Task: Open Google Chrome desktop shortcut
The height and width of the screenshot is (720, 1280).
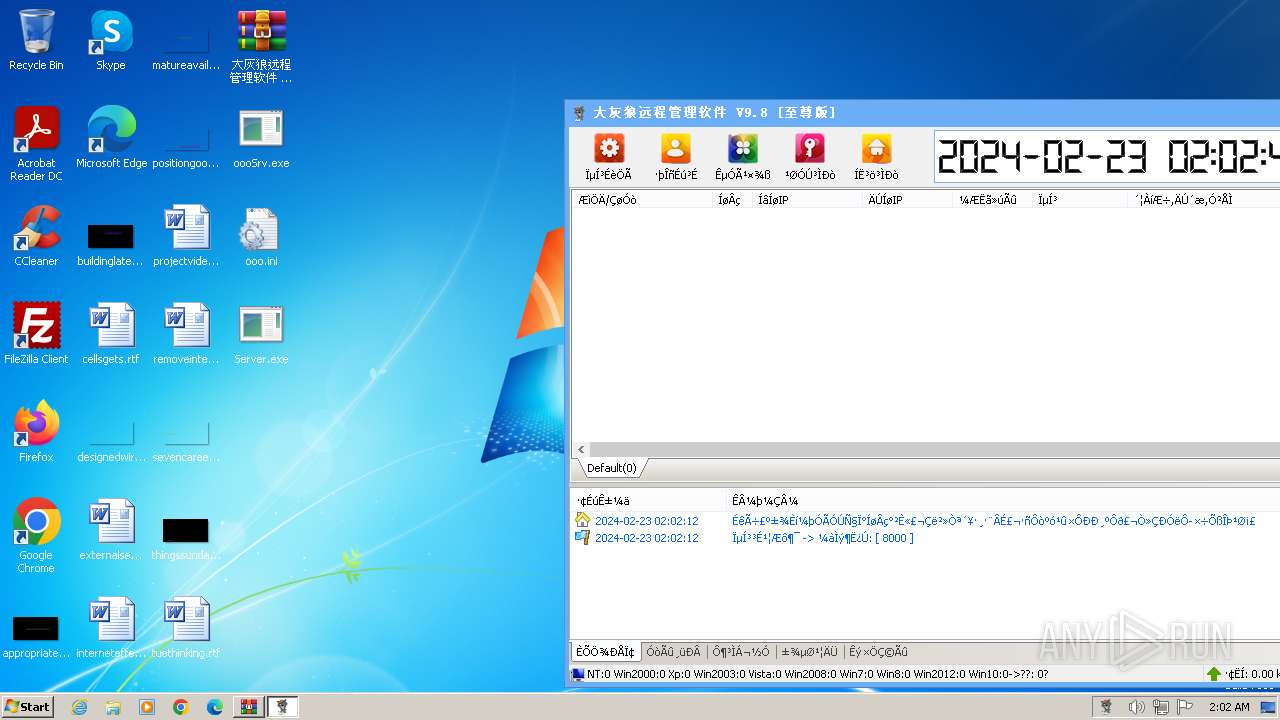Action: tap(36, 536)
